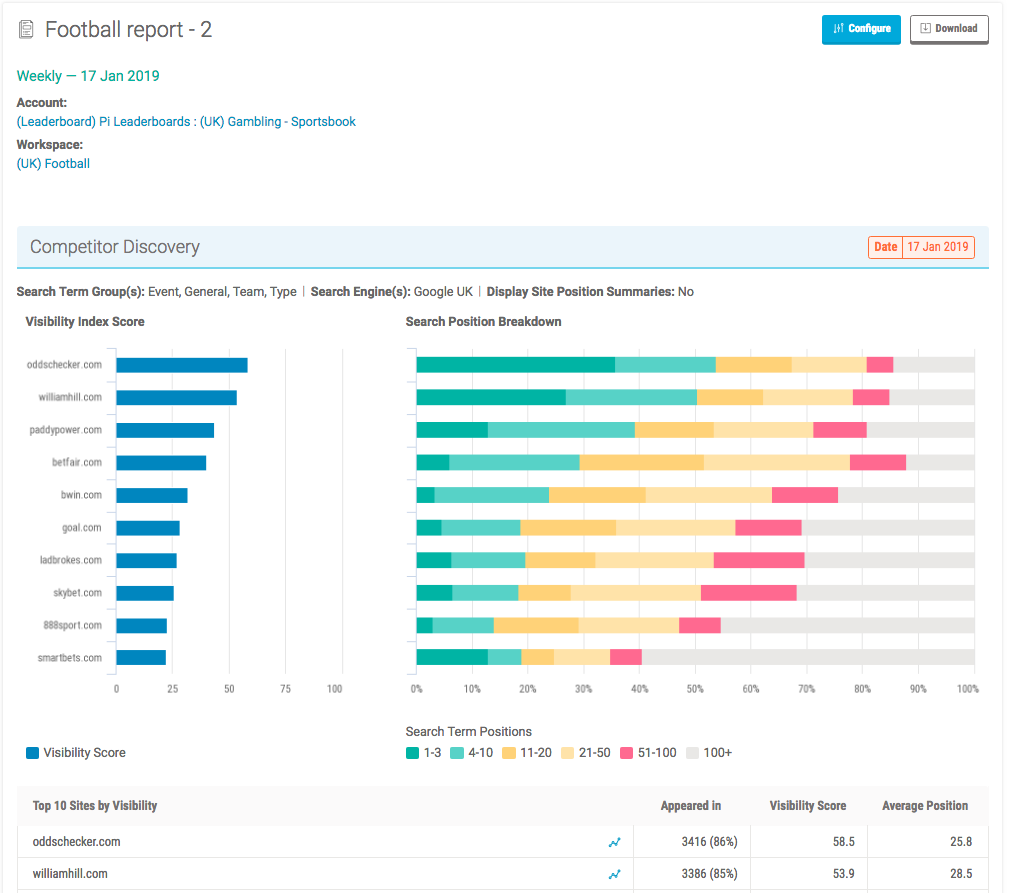
Task: Click the paddypower.com chart axis label
Action: pos(66,430)
